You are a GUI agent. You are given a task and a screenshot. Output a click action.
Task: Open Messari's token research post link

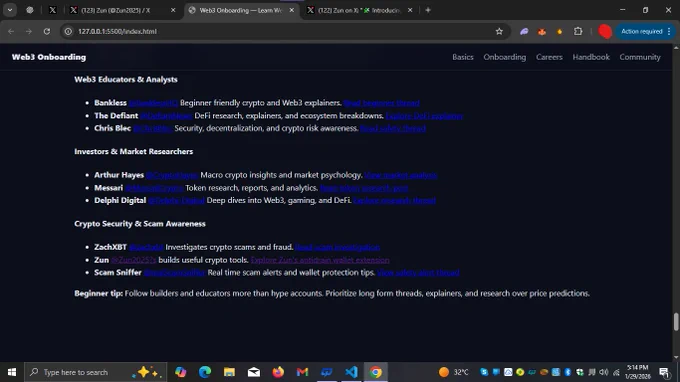(364, 188)
